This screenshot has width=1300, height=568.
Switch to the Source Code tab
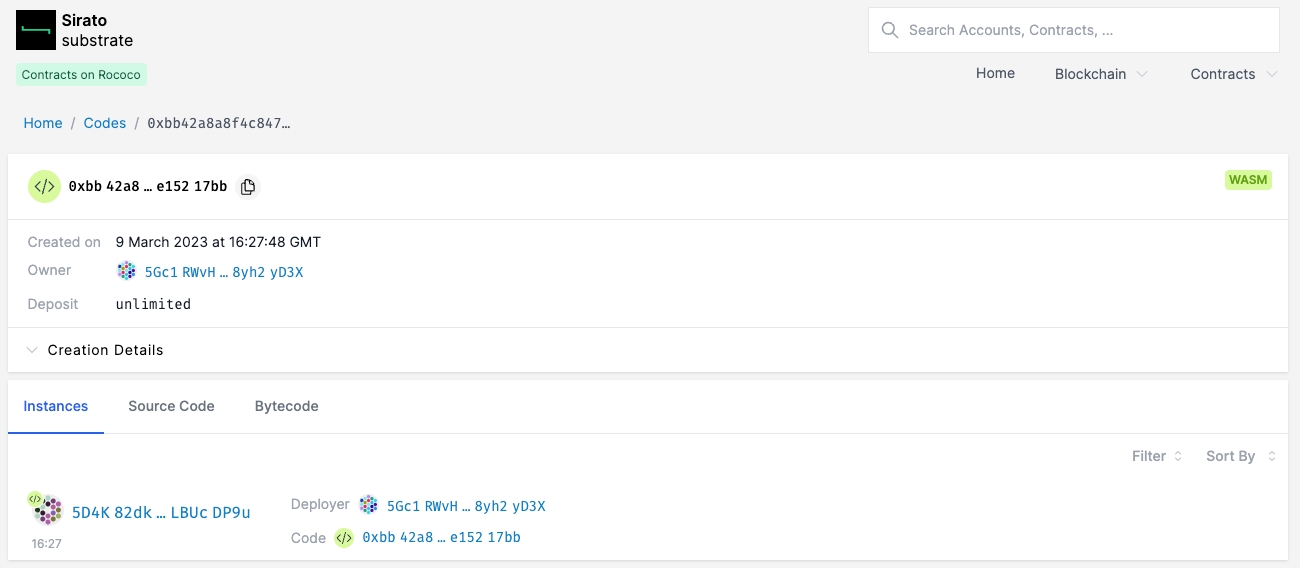(171, 406)
